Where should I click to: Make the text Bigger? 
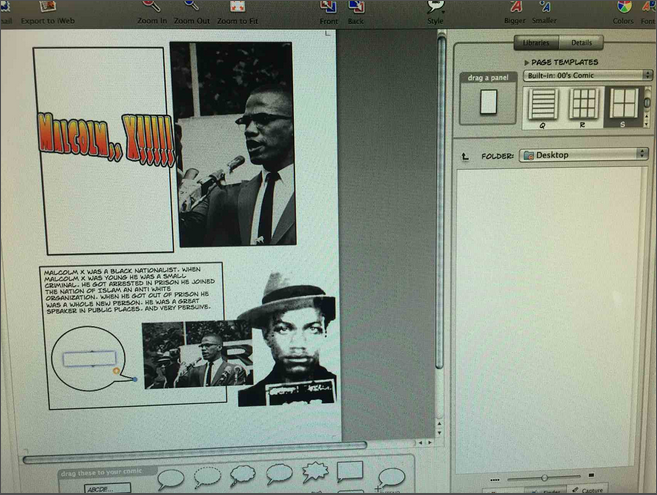[x=516, y=7]
